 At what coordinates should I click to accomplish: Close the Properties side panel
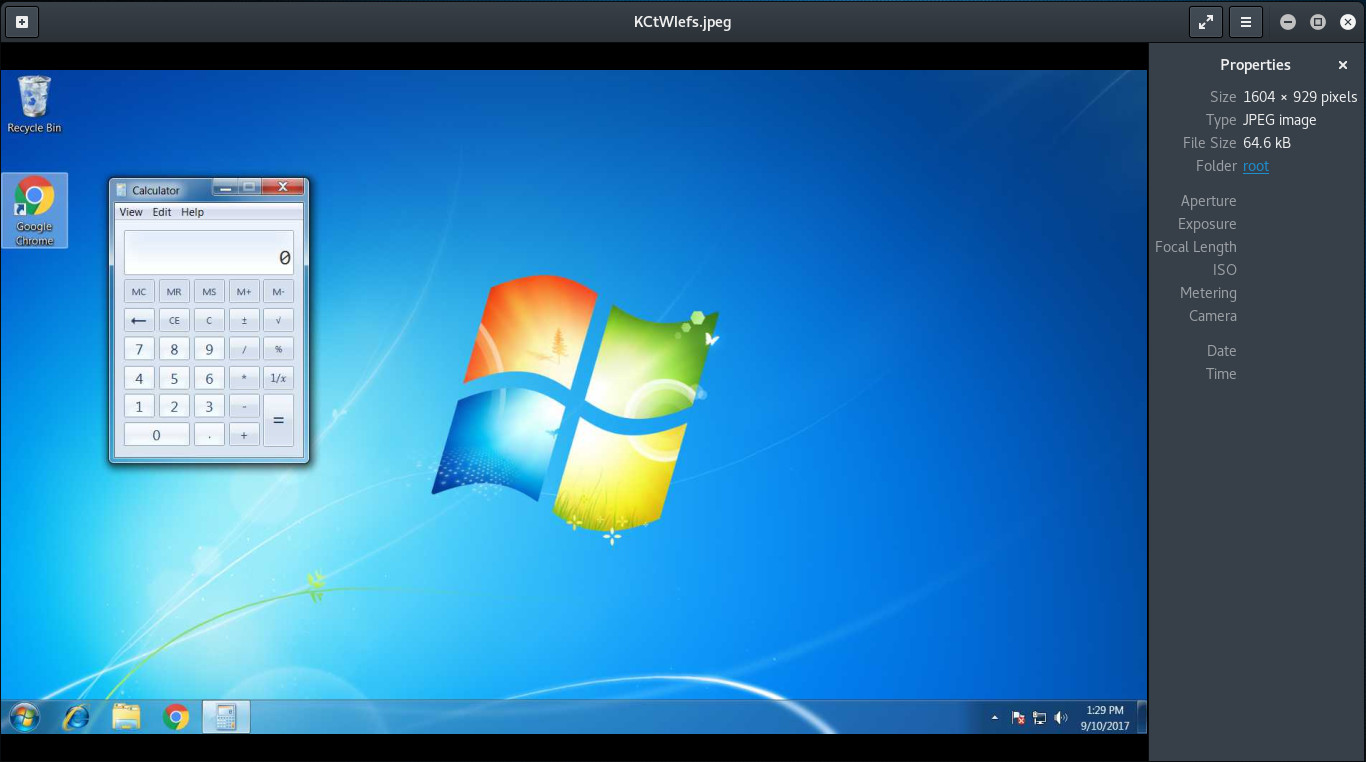click(x=1343, y=65)
